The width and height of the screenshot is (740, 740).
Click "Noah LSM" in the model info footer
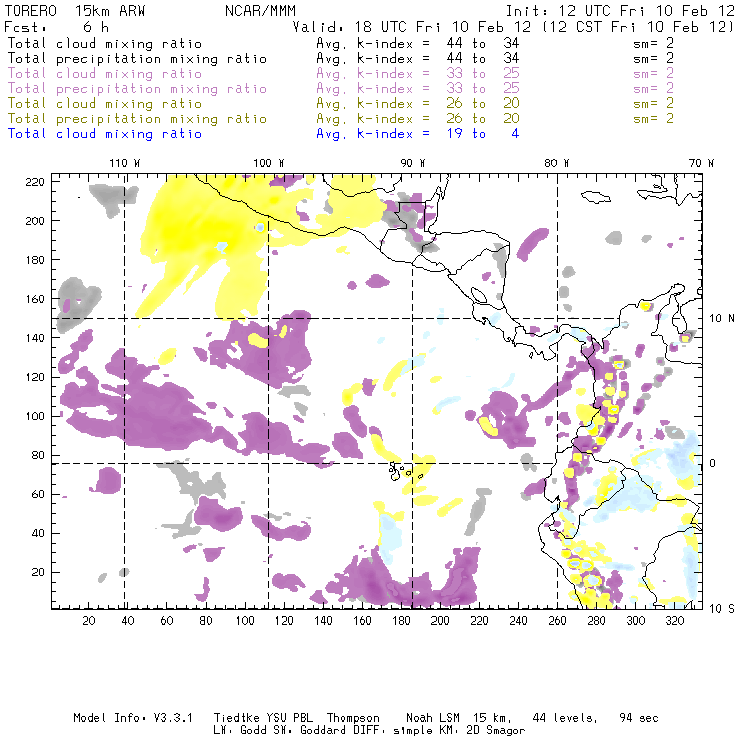432,718
